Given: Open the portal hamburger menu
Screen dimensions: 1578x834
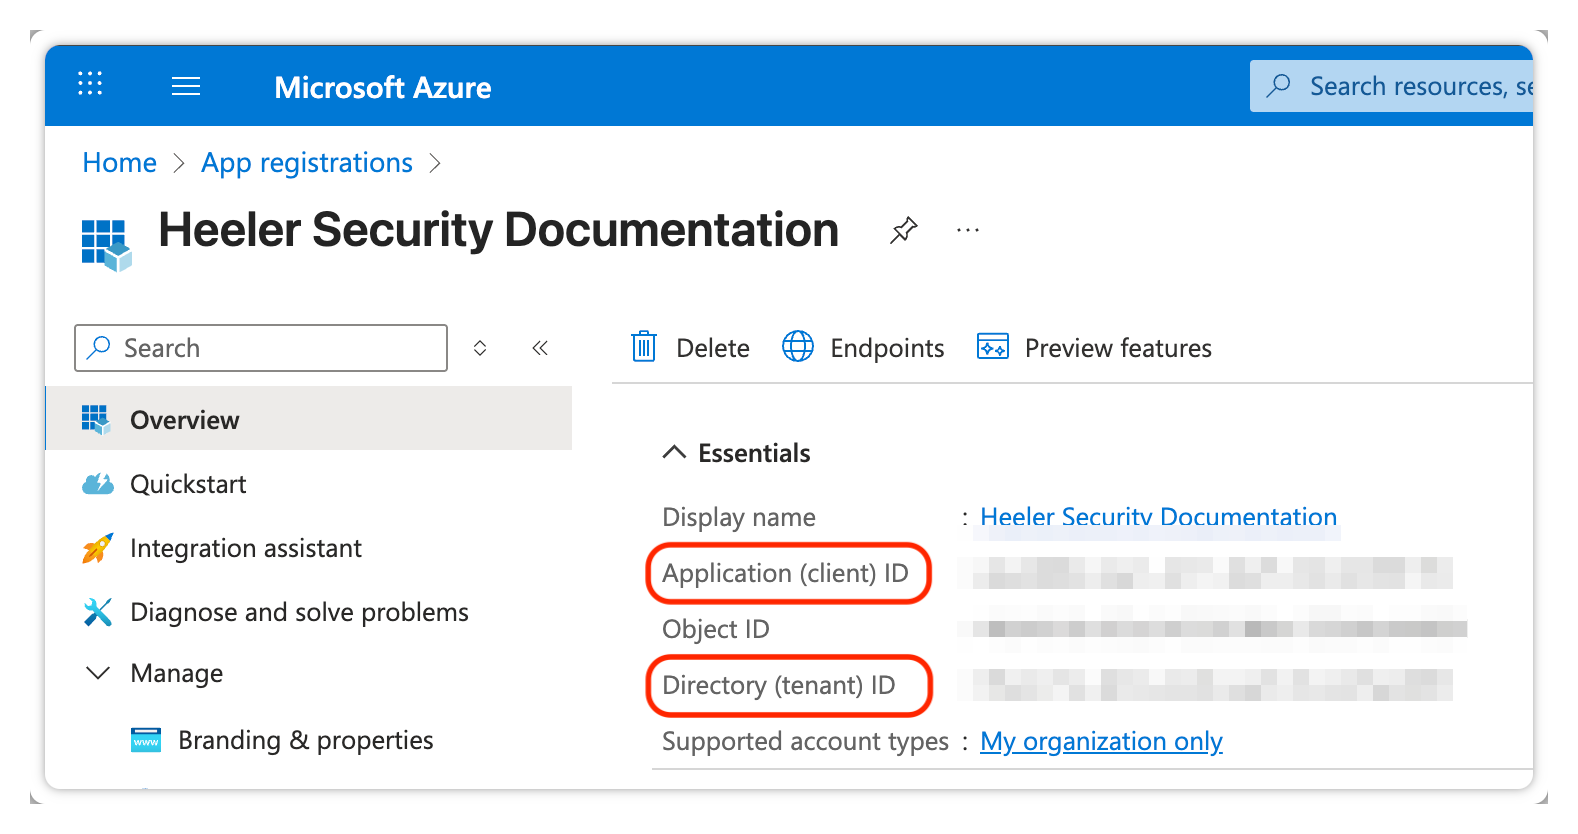Looking at the screenshot, I should 186,86.
